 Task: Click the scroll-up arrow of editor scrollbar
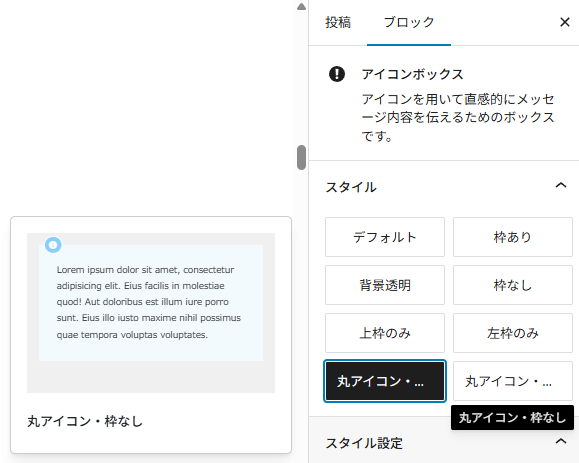click(x=301, y=7)
